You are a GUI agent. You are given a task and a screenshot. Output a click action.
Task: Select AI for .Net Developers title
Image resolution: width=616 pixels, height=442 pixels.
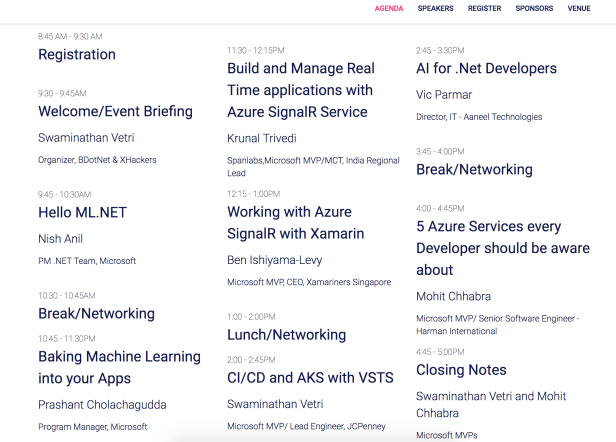point(486,68)
